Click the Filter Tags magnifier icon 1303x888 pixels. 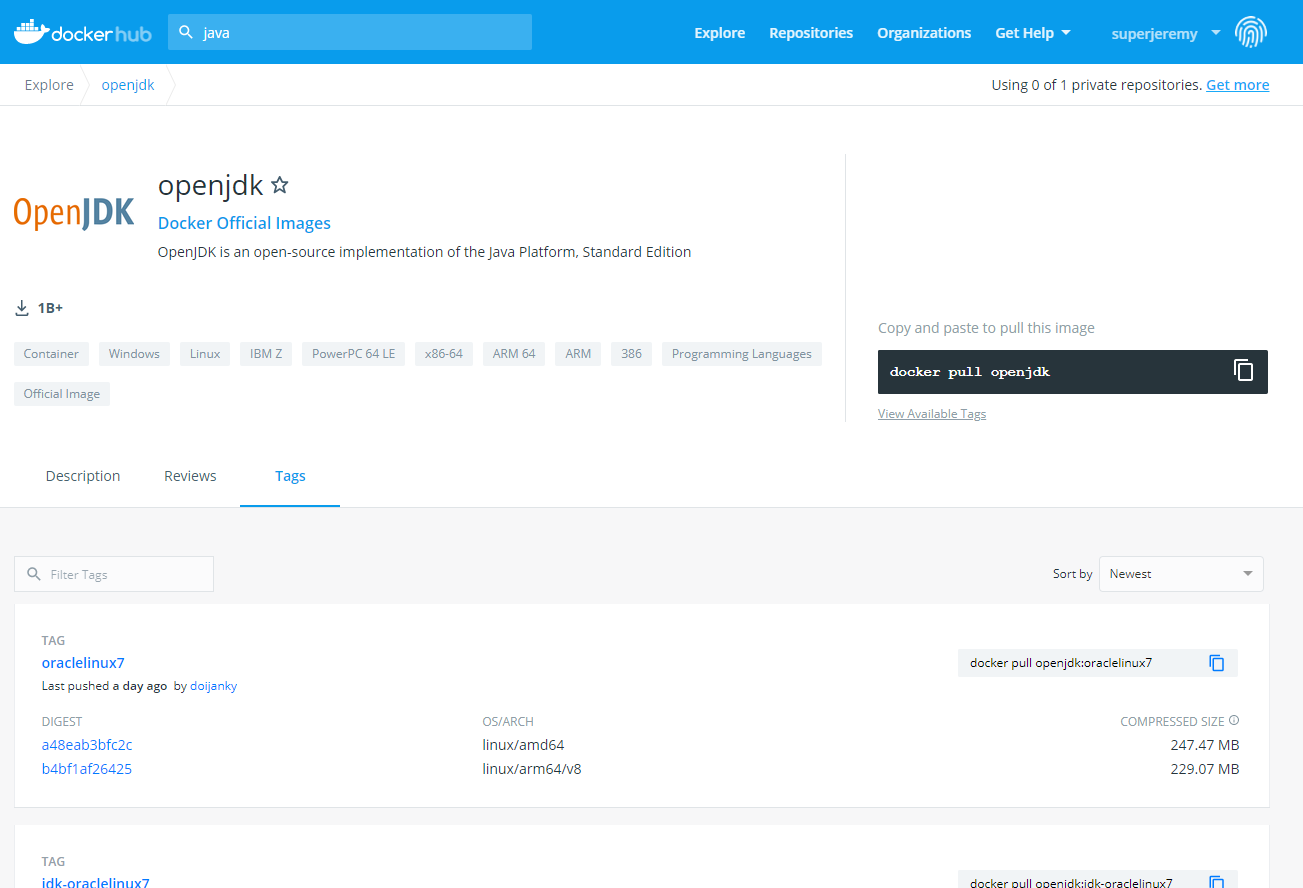(x=34, y=574)
